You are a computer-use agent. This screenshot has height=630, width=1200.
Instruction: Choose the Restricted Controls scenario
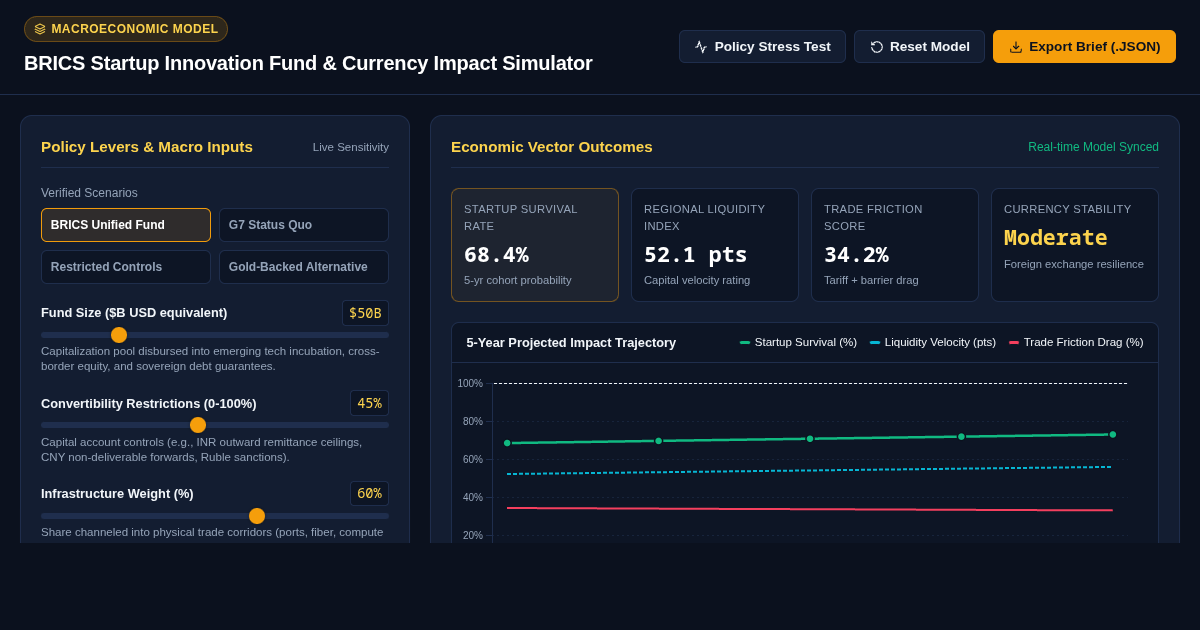pyautogui.click(x=126, y=267)
